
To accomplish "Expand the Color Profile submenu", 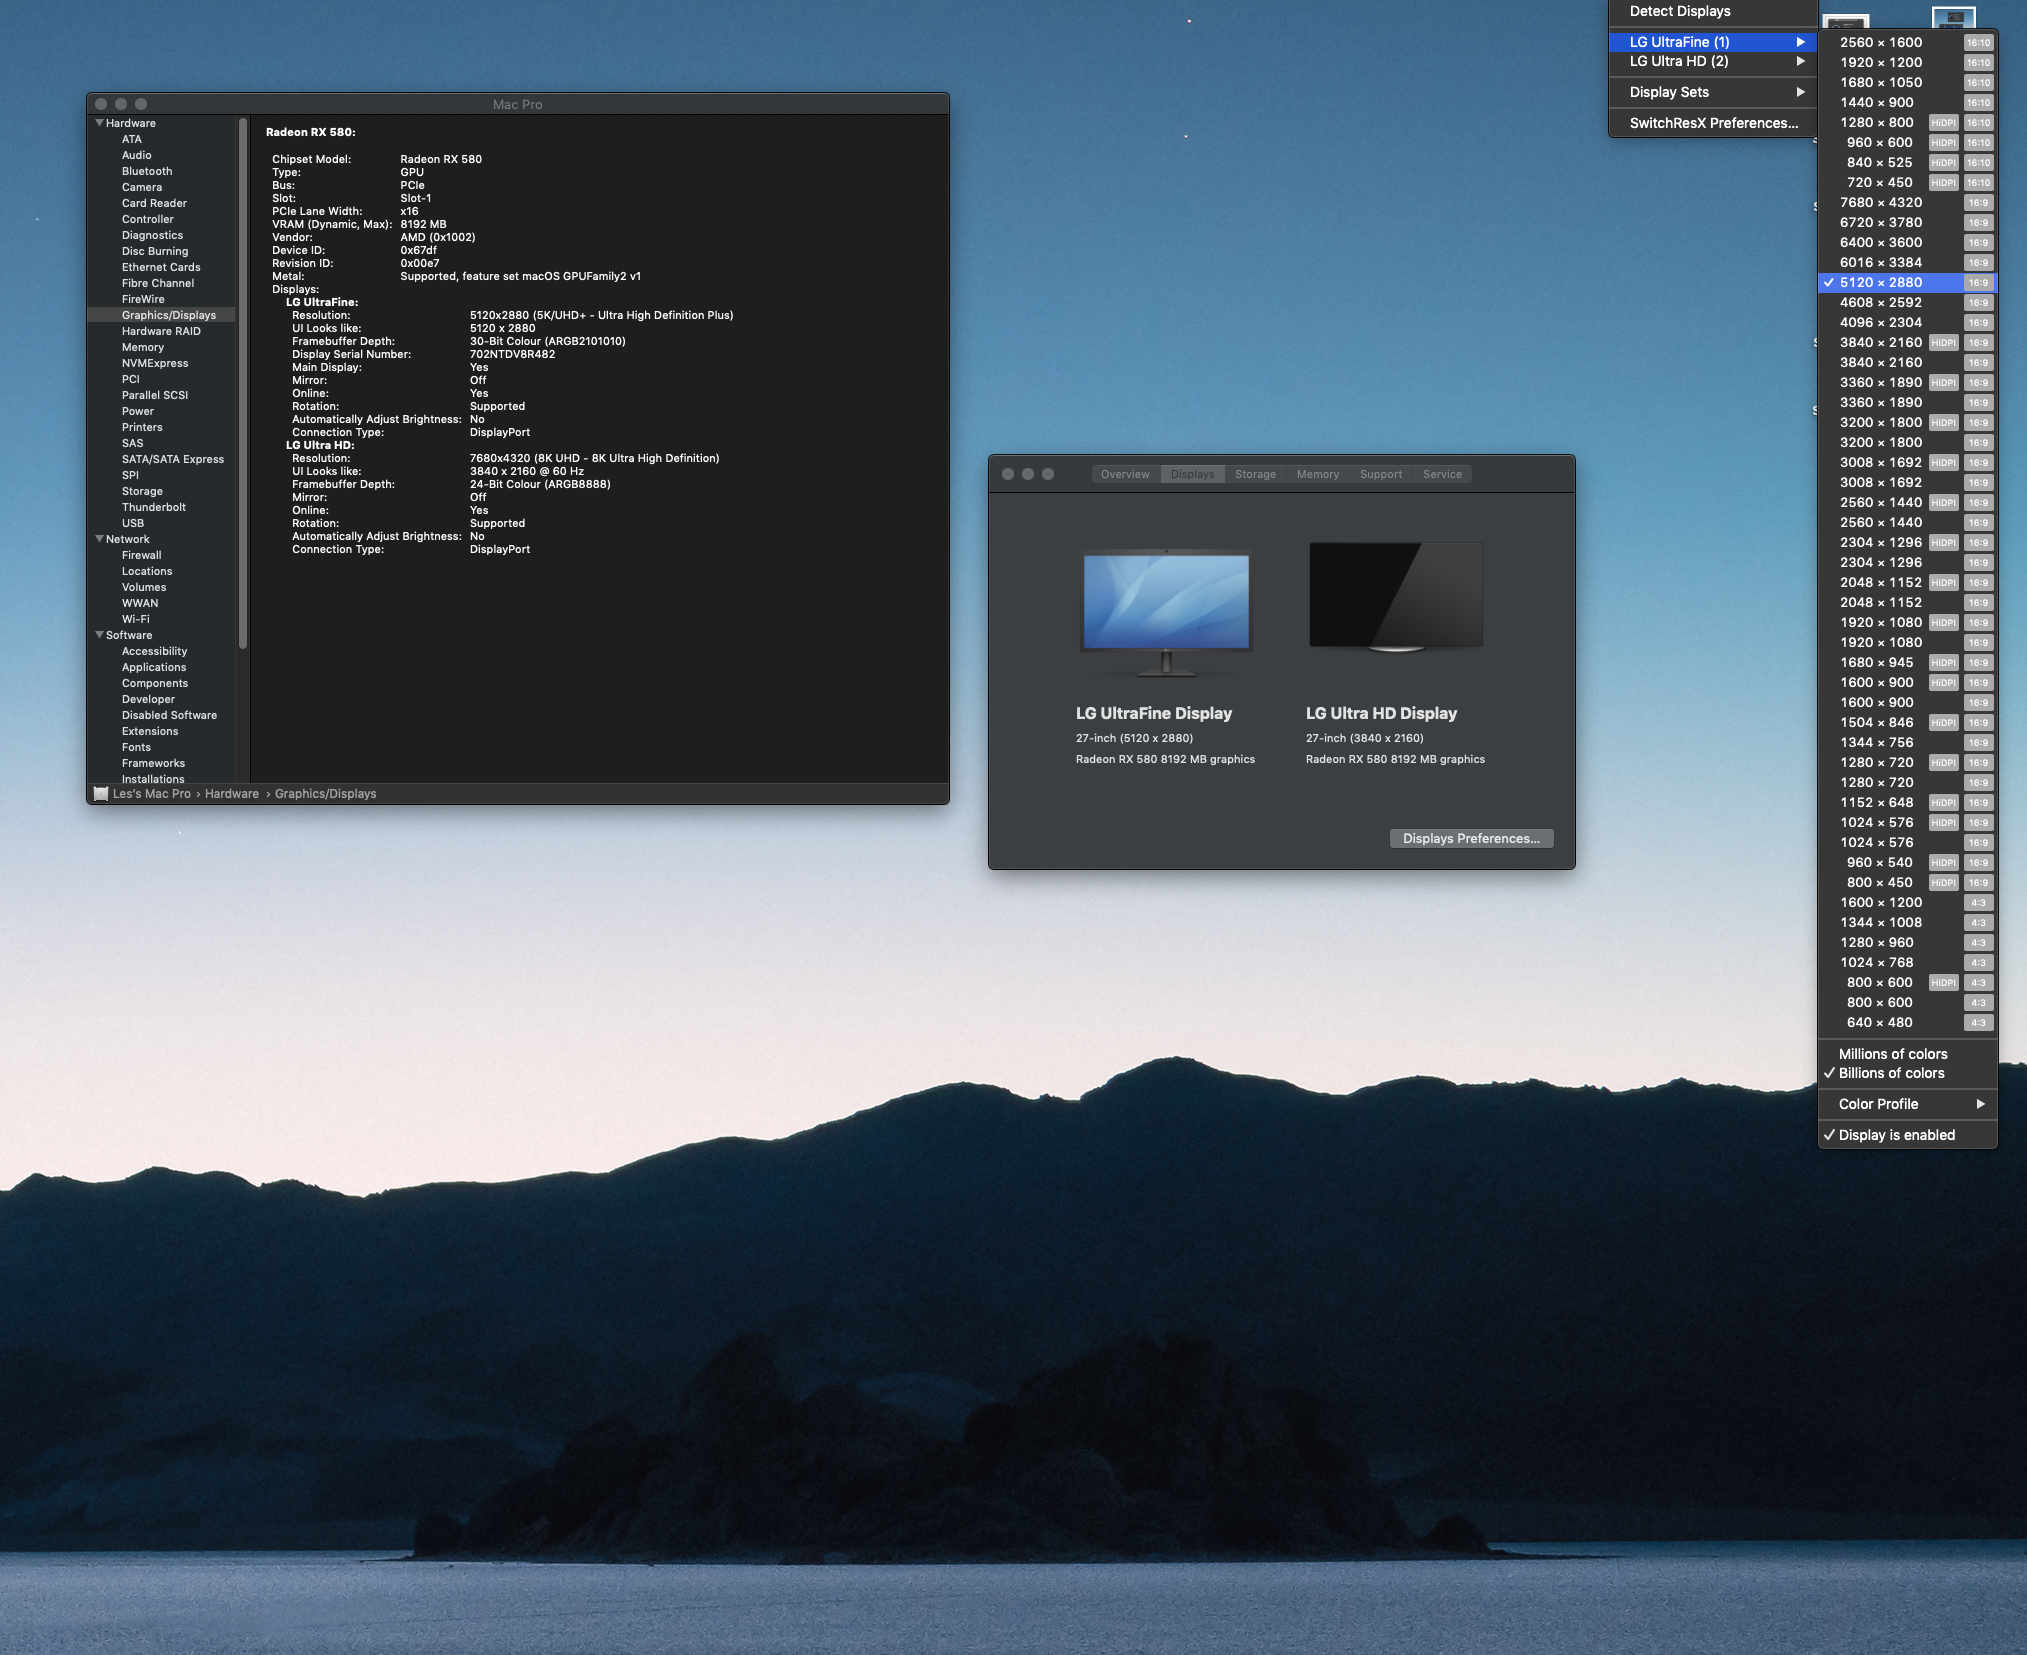I will 1907,1104.
